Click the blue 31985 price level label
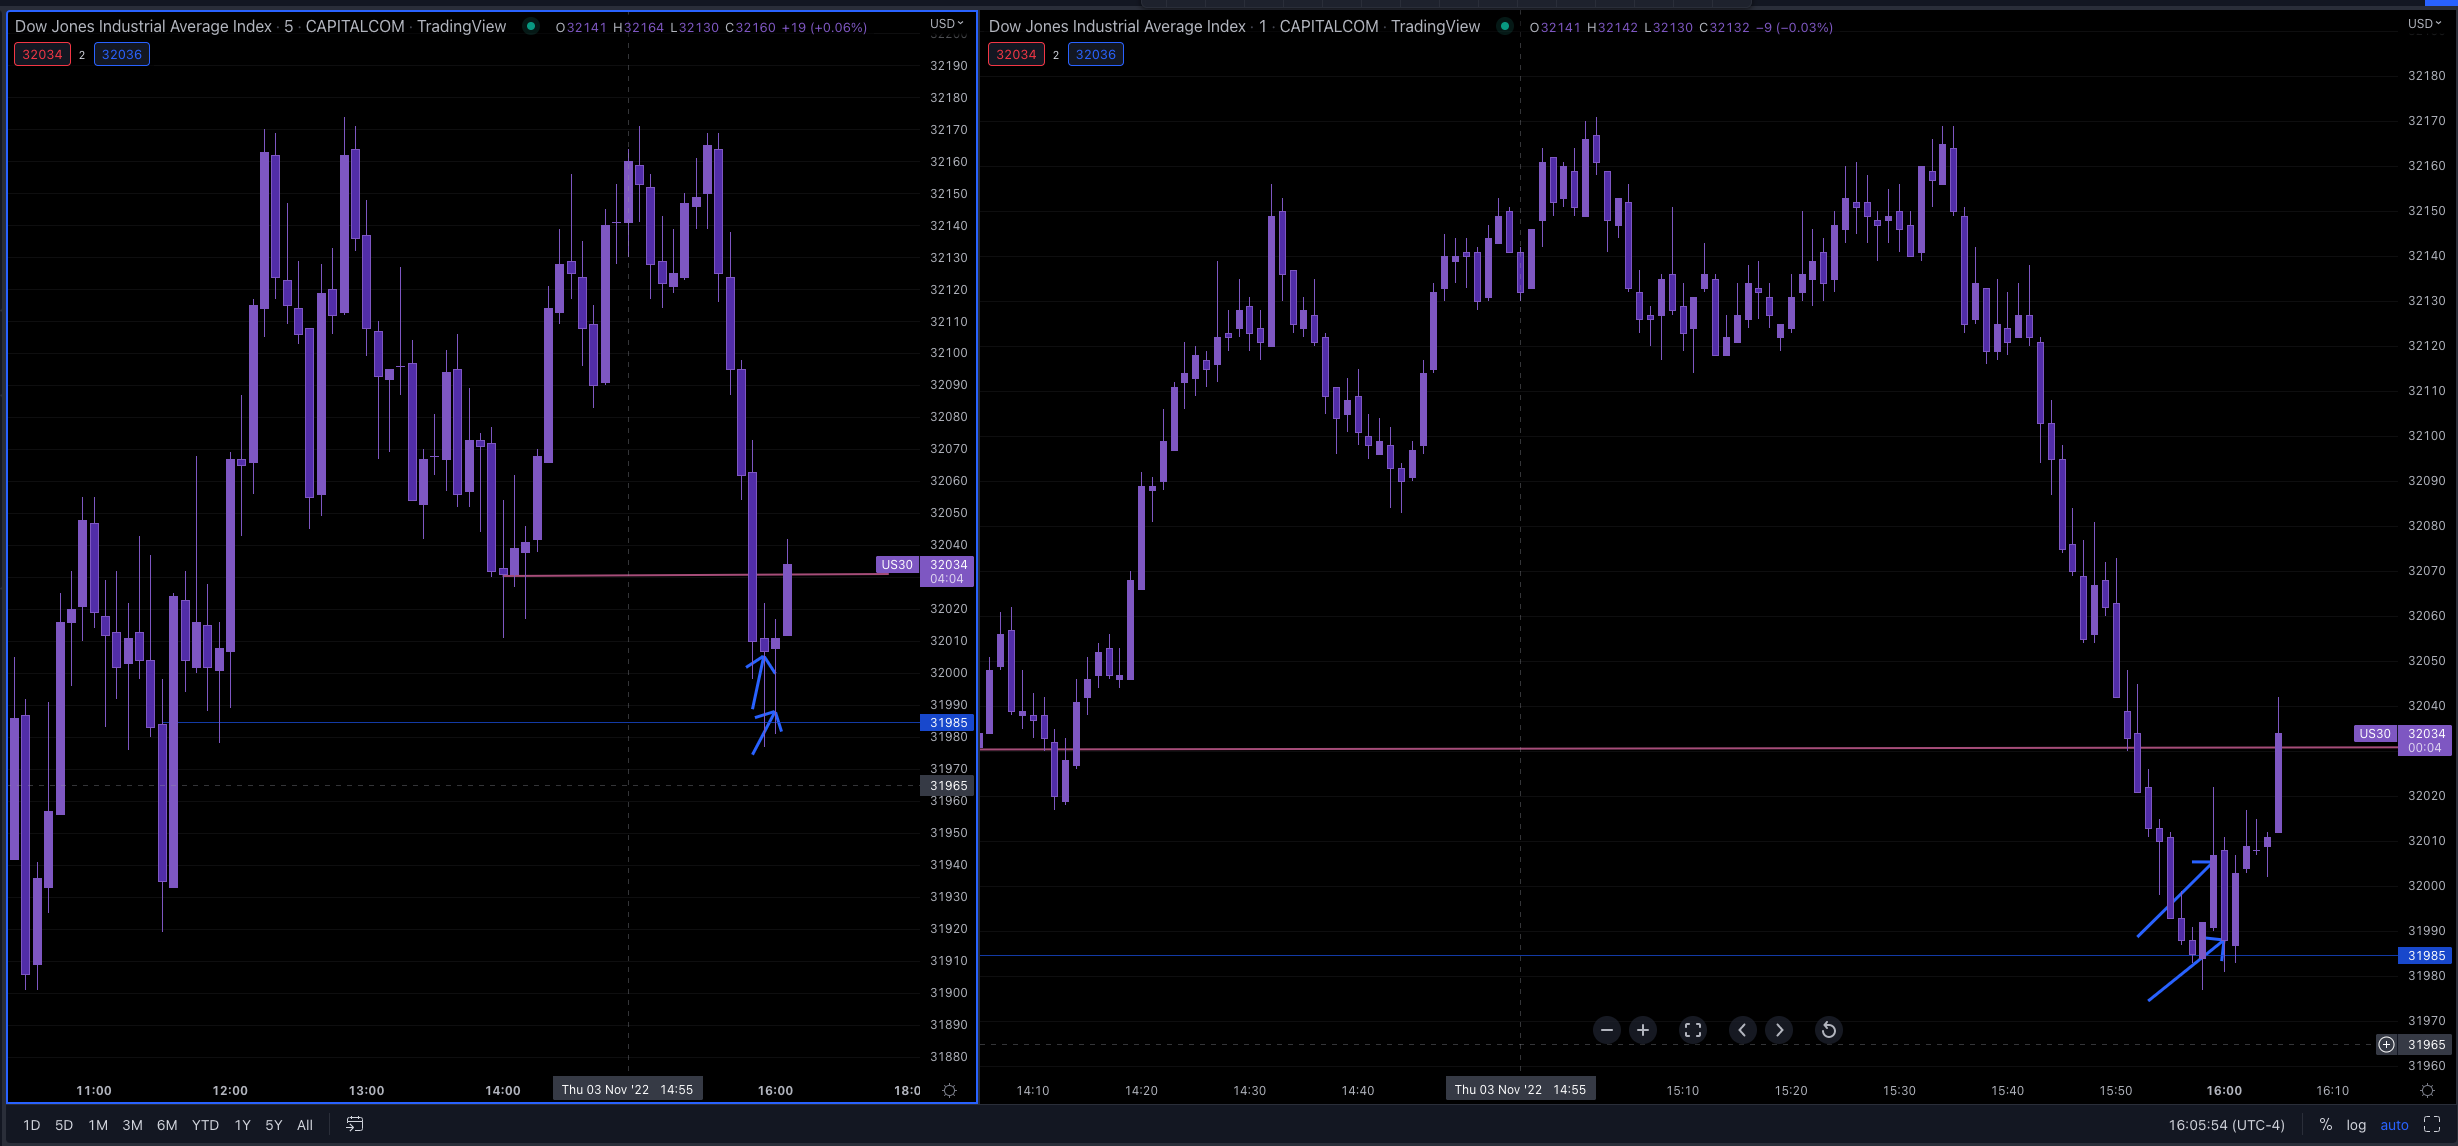 pos(948,722)
